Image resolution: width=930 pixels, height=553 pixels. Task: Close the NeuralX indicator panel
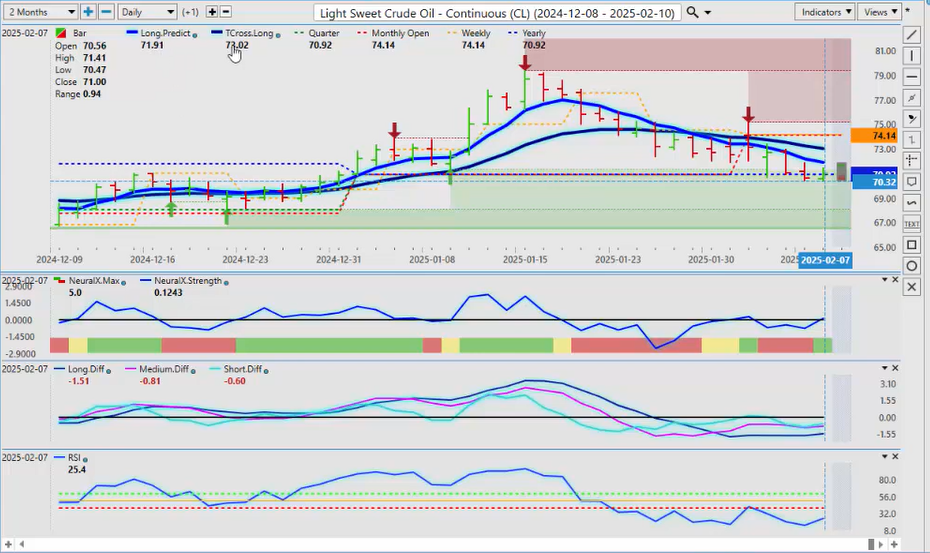(894, 280)
